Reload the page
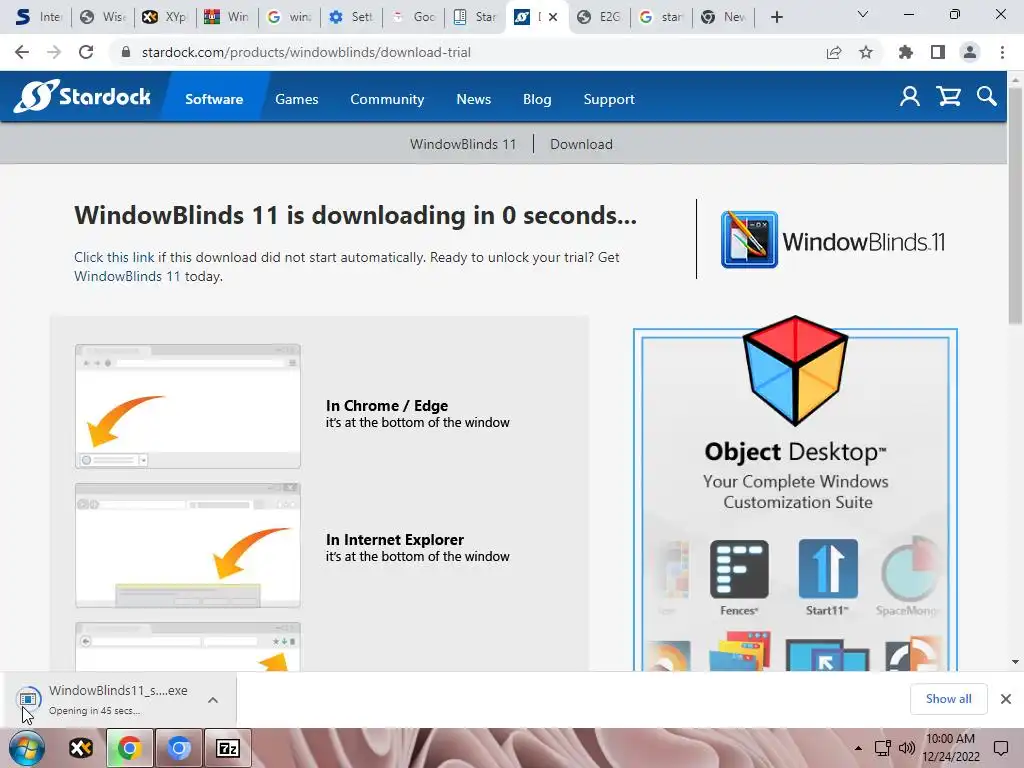The image size is (1024, 768). tap(86, 52)
